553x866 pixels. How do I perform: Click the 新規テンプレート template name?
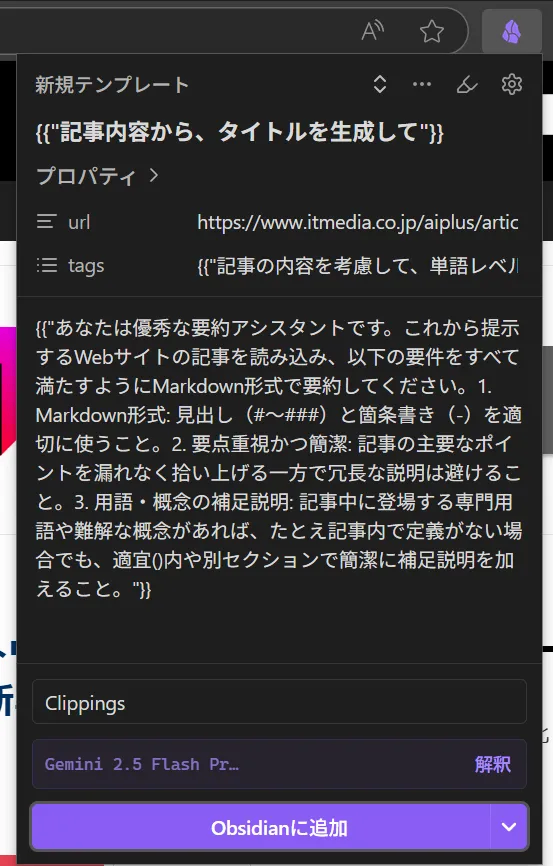click(x=112, y=85)
